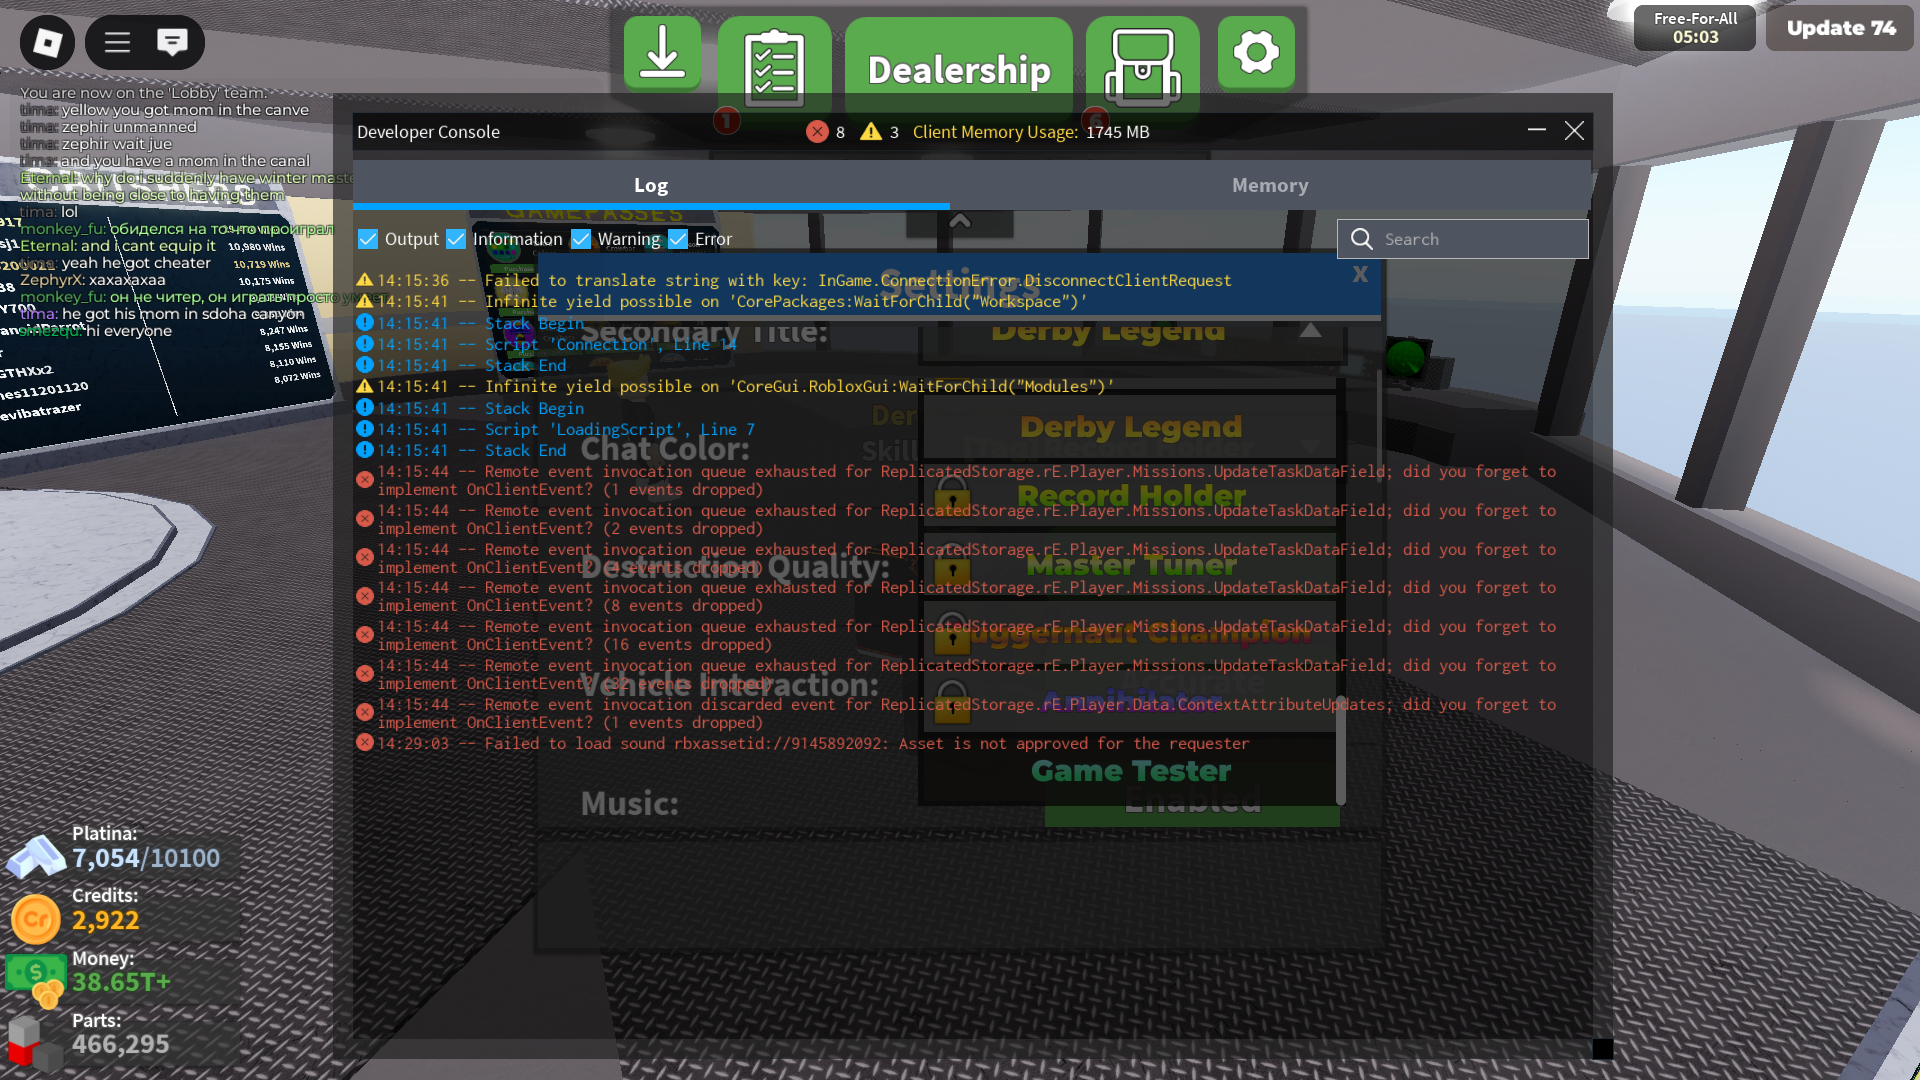This screenshot has width=1920, height=1080.
Task: Click the '(16 events dropped)' error entry
Action: [956, 636]
